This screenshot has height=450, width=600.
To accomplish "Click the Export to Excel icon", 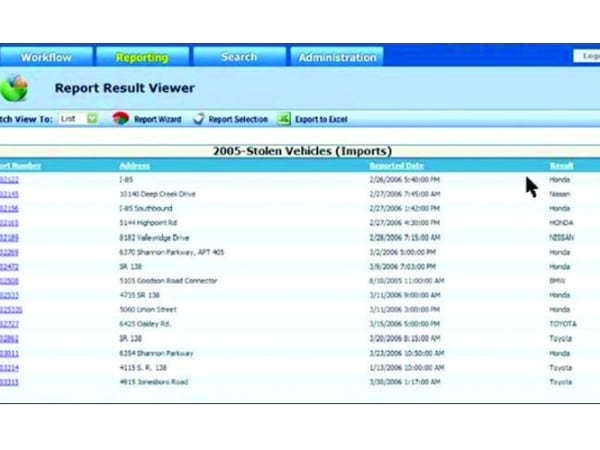I will [x=284, y=119].
